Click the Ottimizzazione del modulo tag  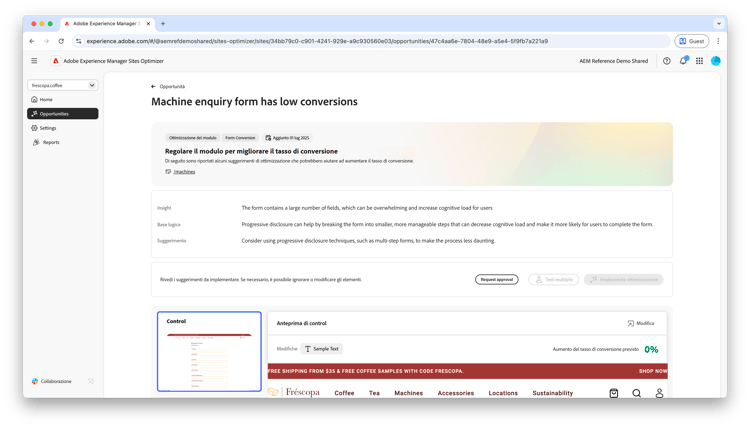coord(192,138)
